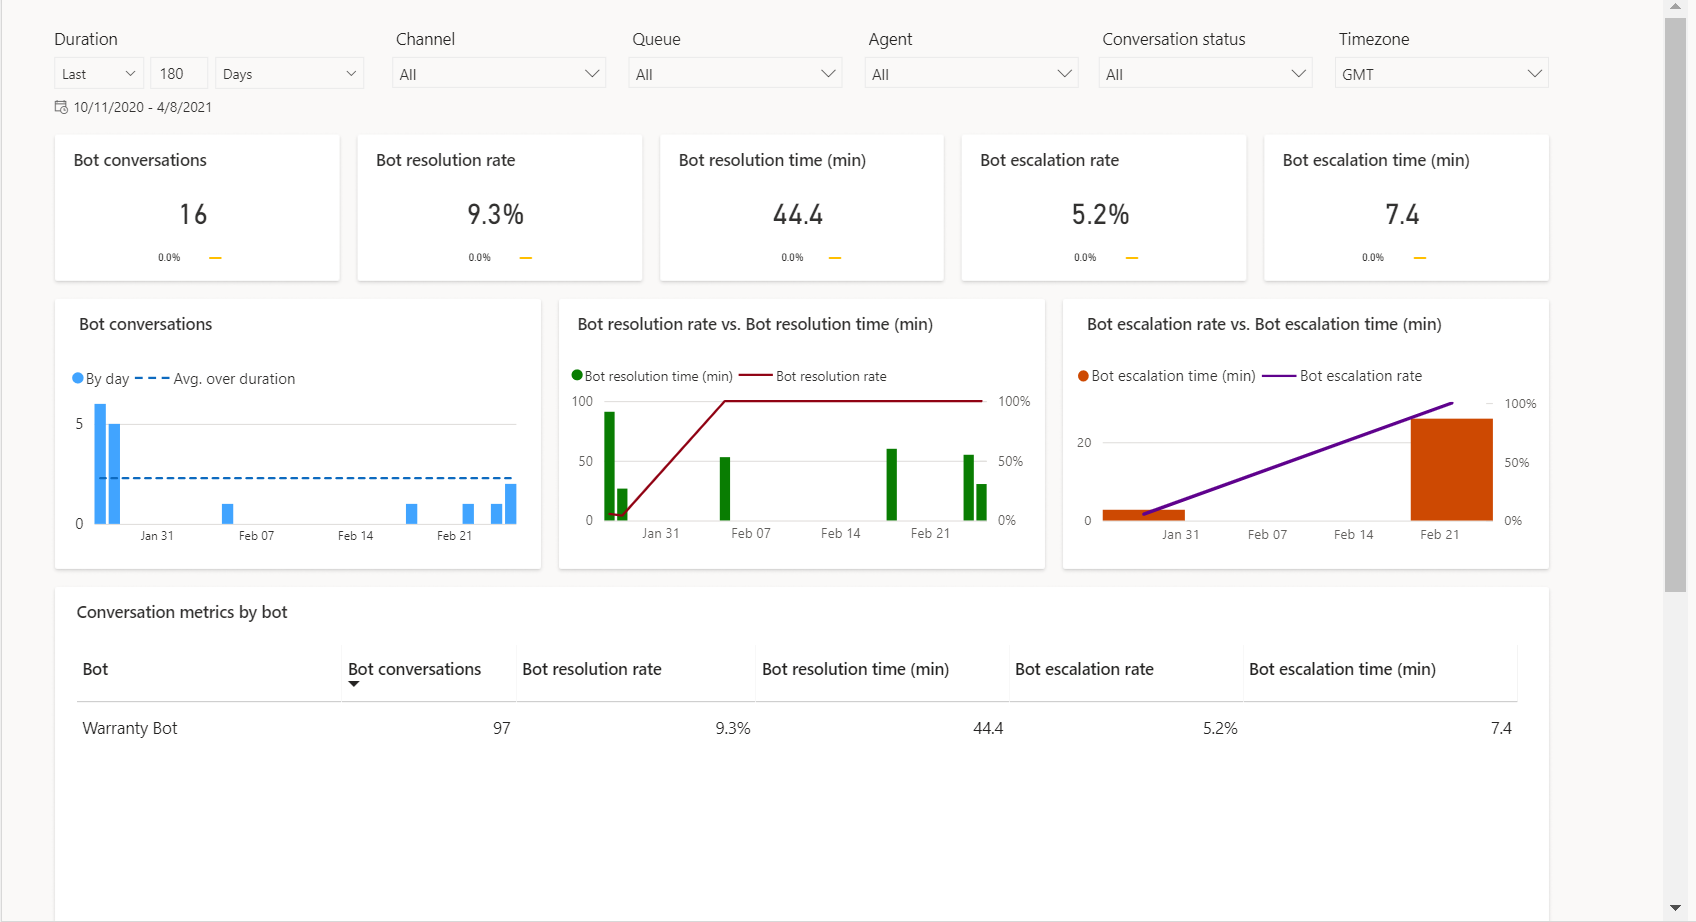Click the orange 'Bot escalation time (min)' legend dot
The image size is (1696, 922).
[1083, 375]
